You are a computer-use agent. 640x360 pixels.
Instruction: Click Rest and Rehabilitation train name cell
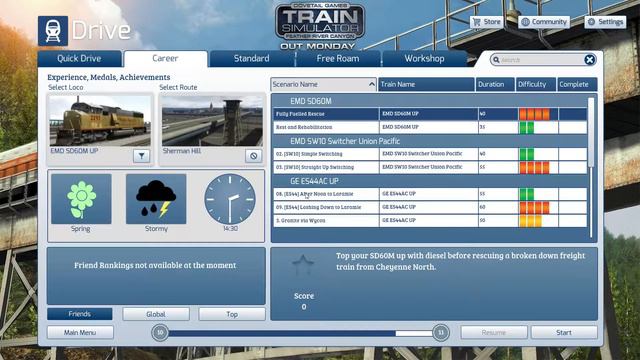(x=429, y=127)
